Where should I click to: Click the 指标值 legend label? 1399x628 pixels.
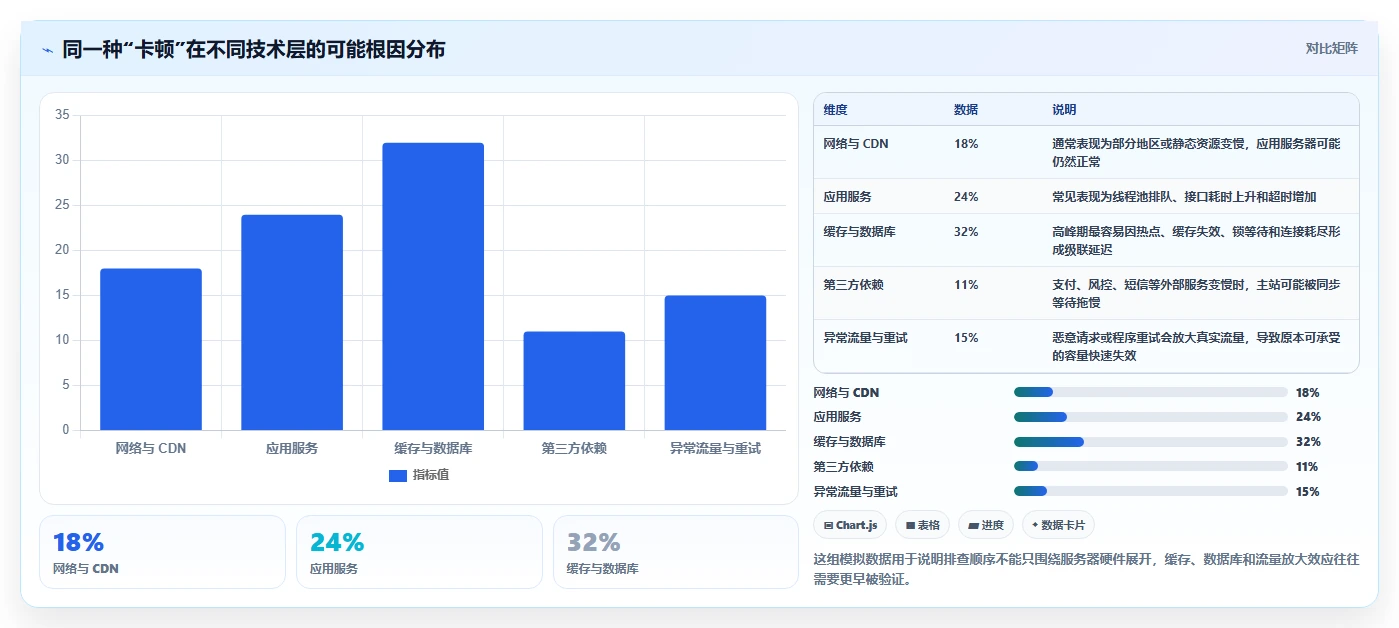[431, 475]
